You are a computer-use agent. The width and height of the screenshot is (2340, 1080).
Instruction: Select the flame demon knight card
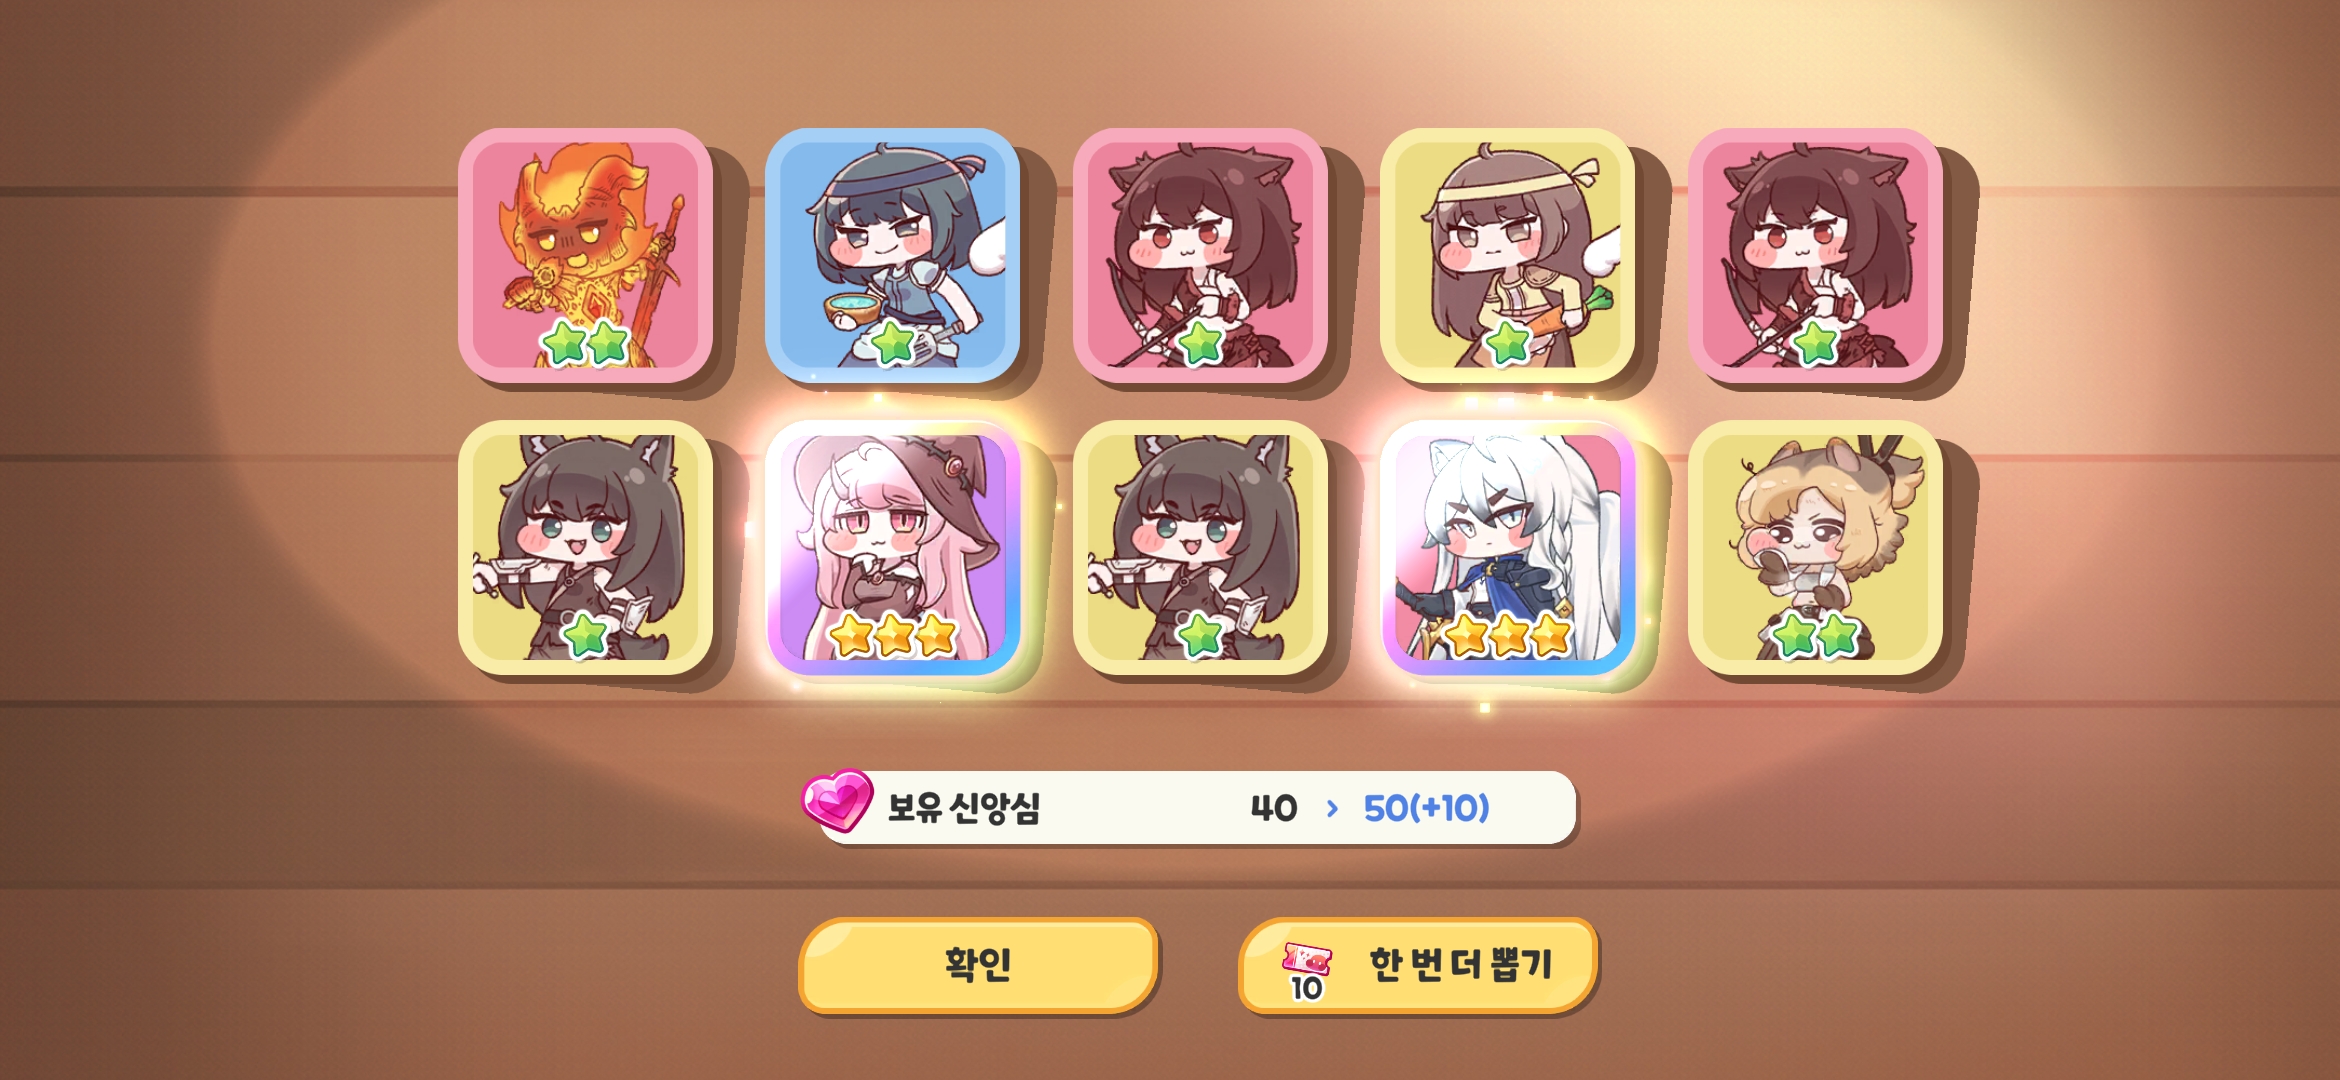coord(585,255)
